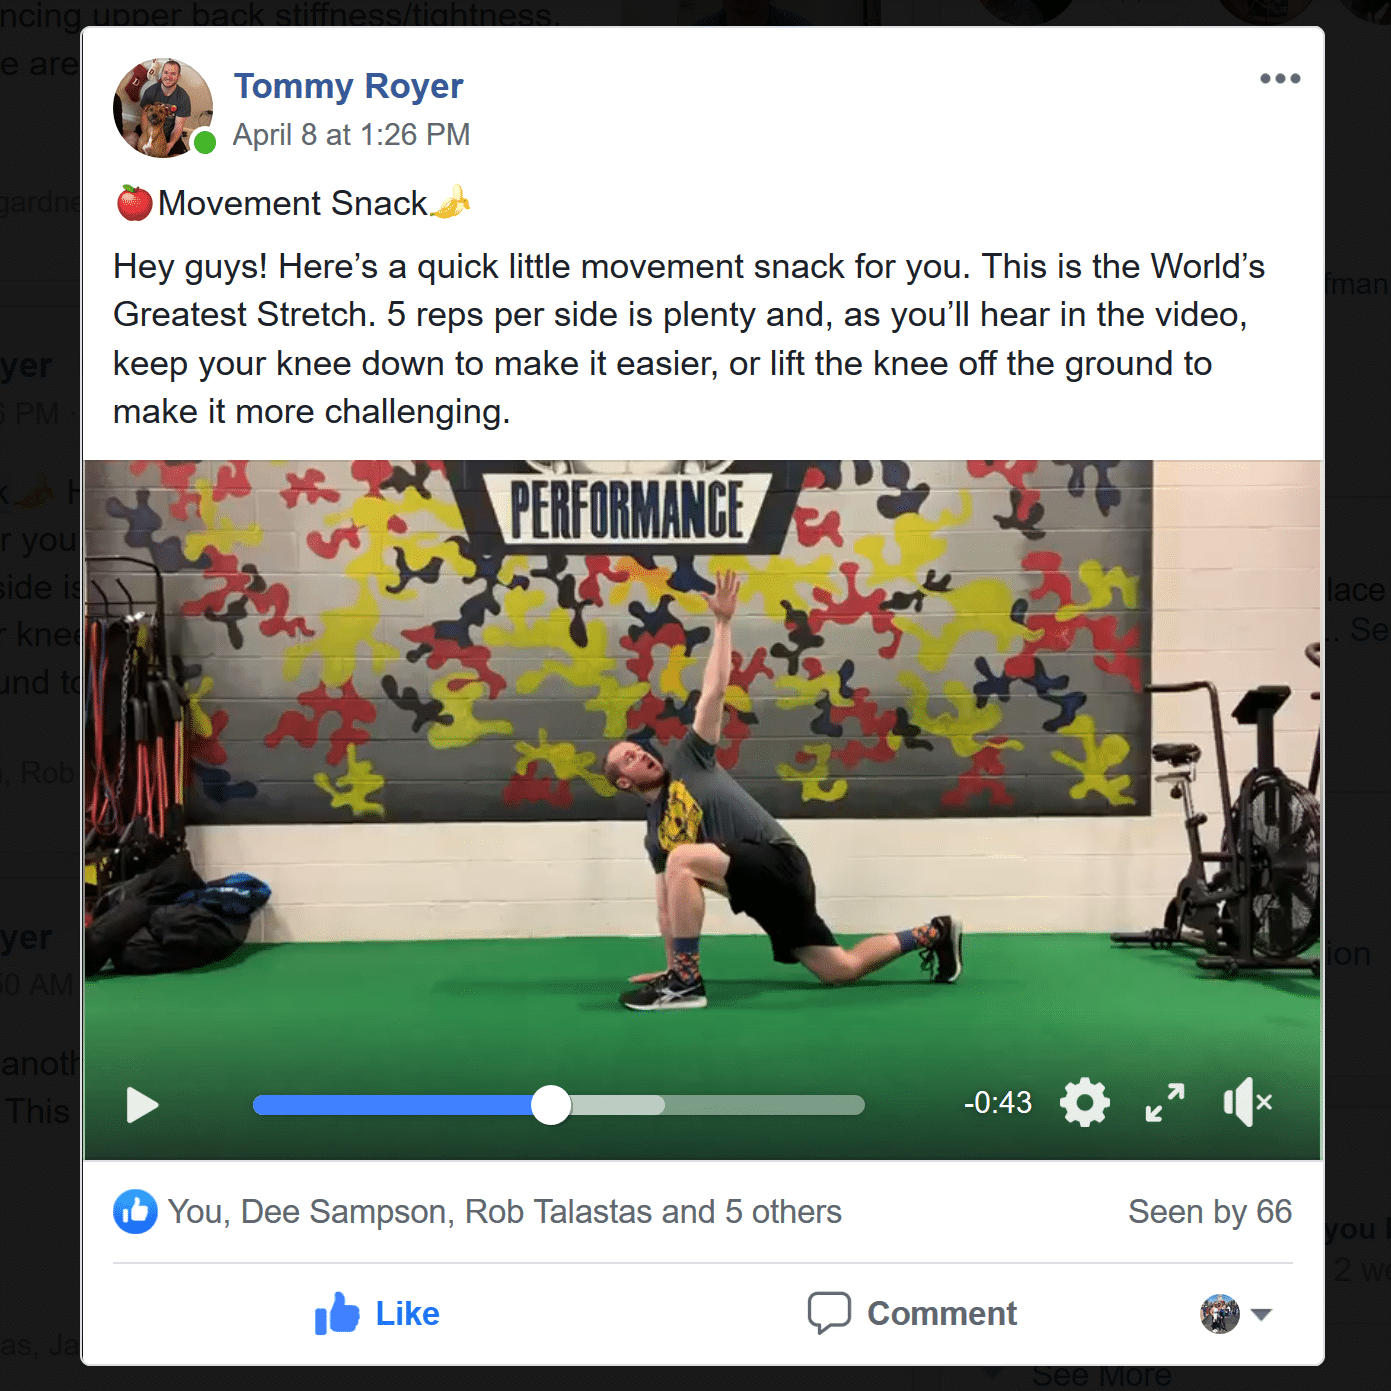Image resolution: width=1391 pixels, height=1391 pixels.
Task: Expand the comment-as profile dropdown arrow
Action: point(1262,1314)
